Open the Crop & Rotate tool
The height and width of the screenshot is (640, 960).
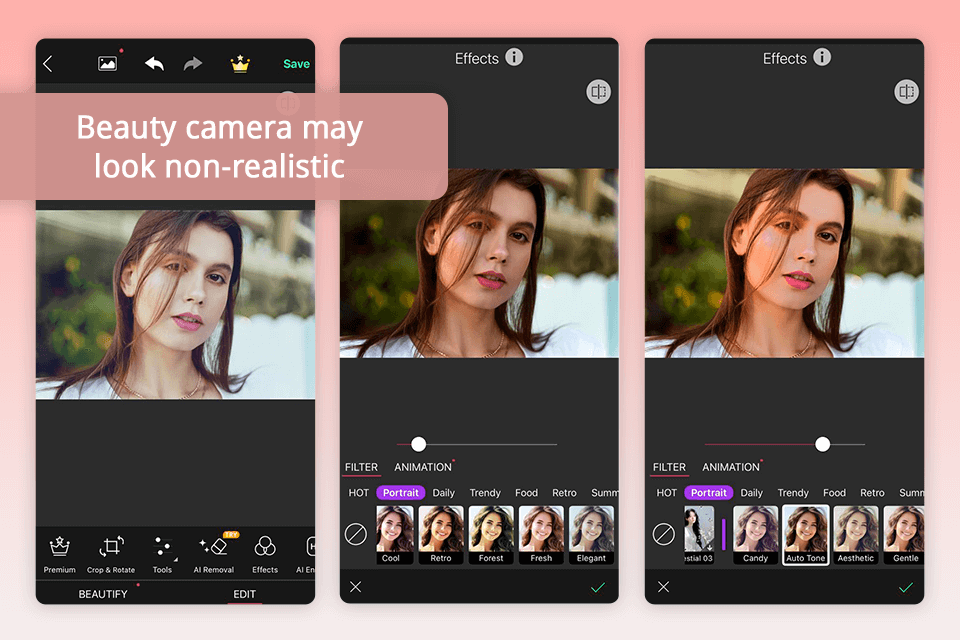pos(111,555)
